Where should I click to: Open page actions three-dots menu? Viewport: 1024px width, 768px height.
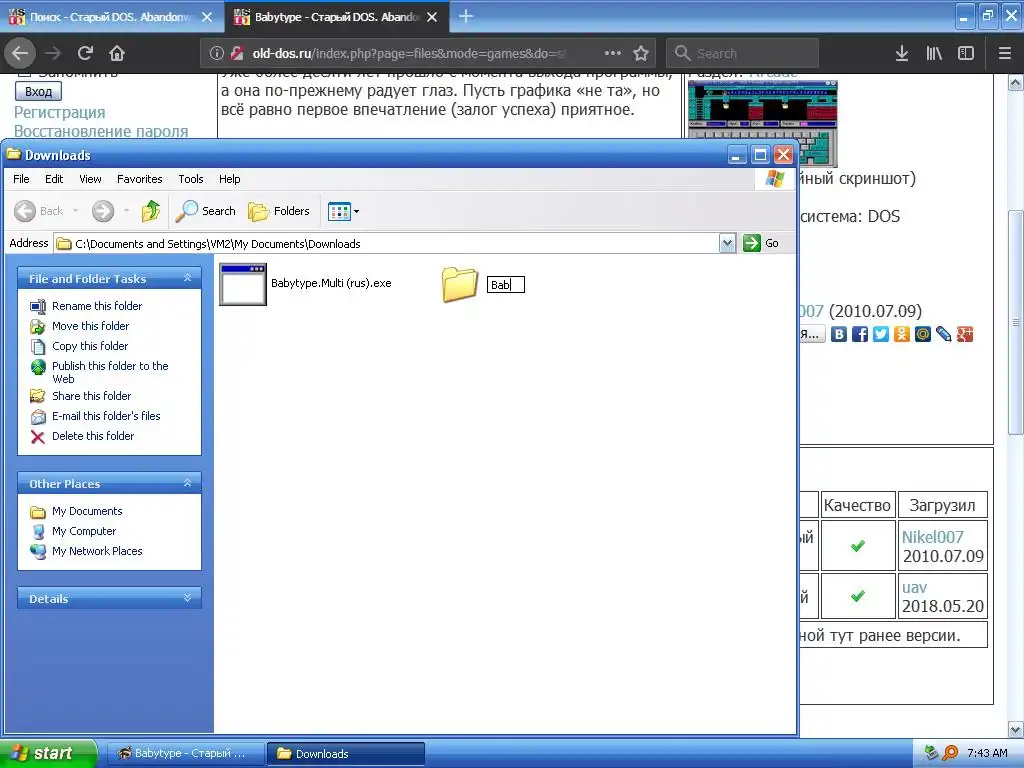coord(613,53)
